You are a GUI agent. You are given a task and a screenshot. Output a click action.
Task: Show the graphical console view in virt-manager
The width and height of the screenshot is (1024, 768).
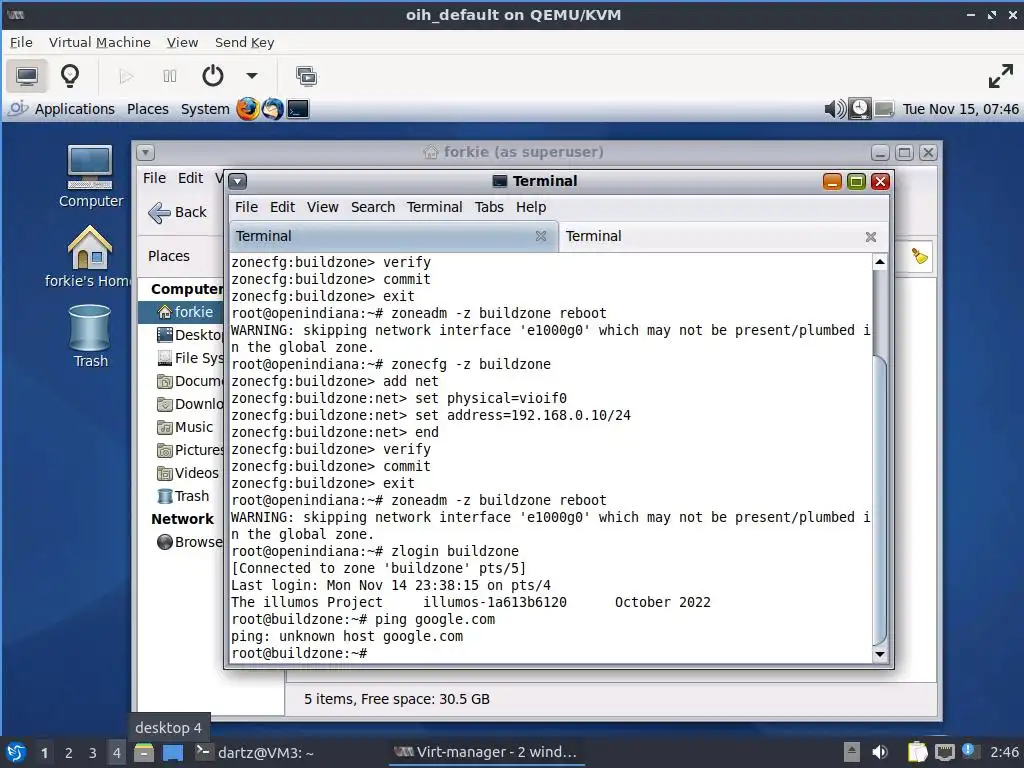point(27,76)
